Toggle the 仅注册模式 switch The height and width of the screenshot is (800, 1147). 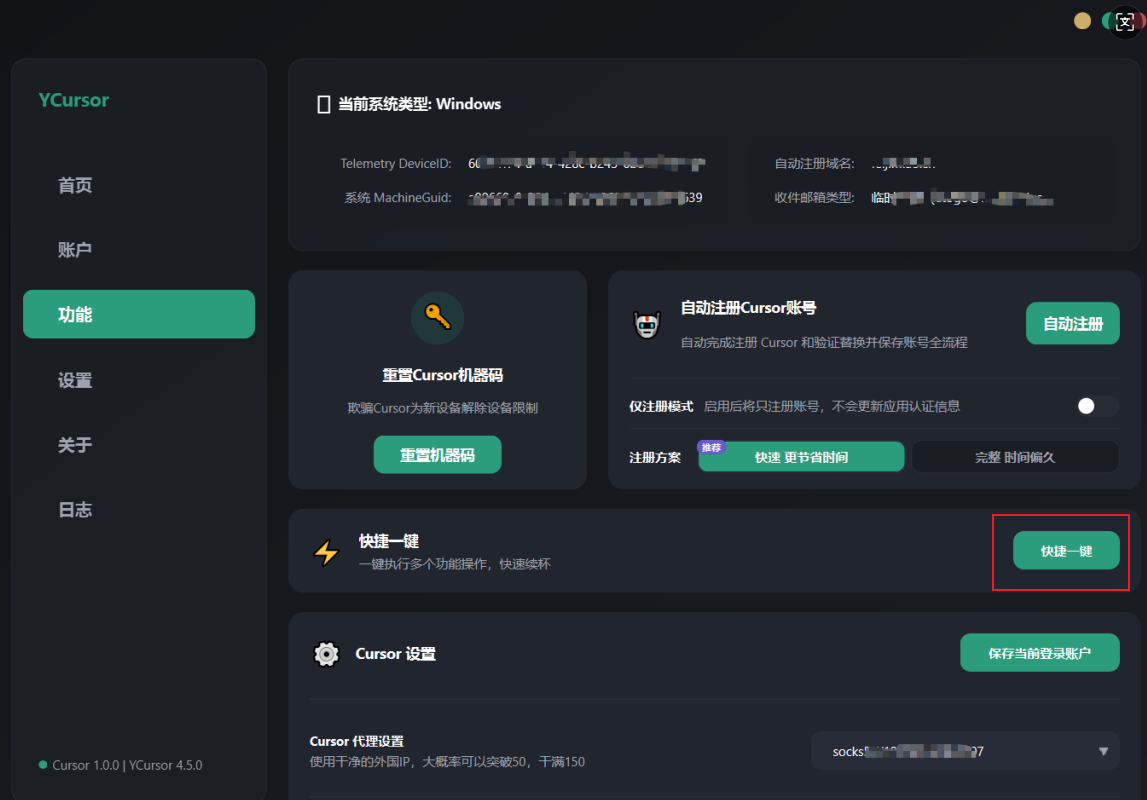click(1097, 406)
